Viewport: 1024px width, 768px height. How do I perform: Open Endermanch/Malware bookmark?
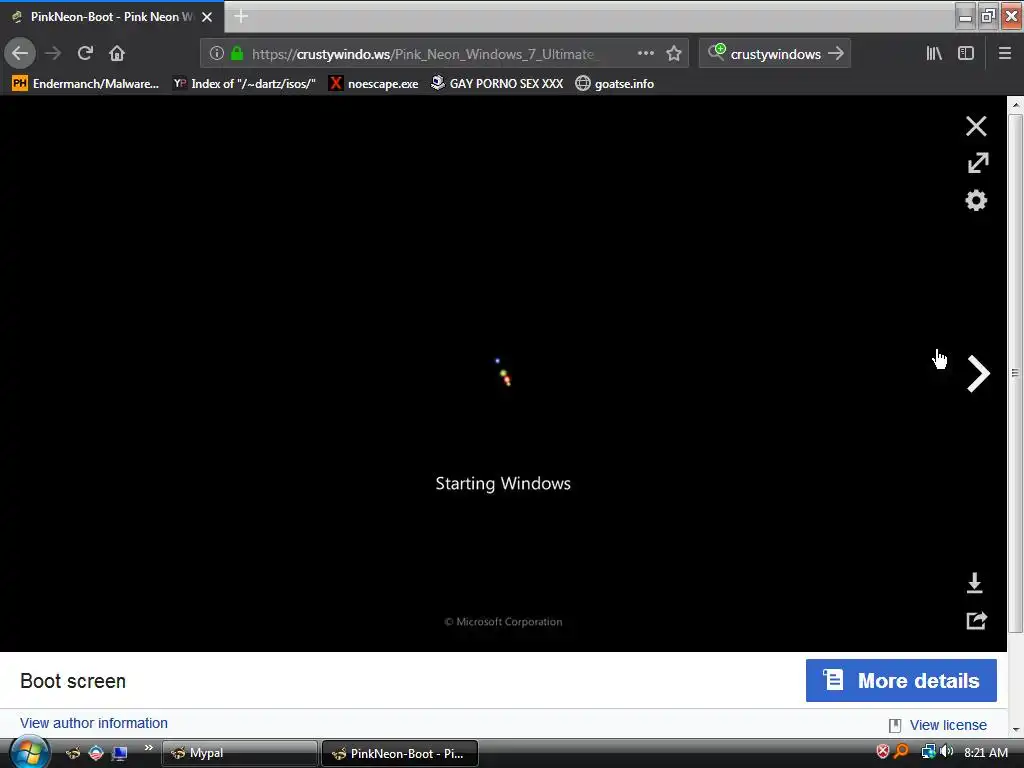click(x=86, y=83)
